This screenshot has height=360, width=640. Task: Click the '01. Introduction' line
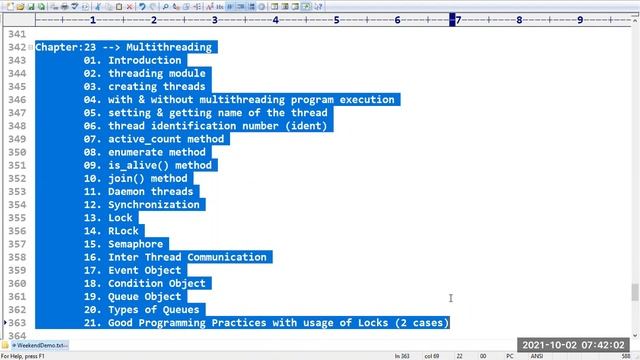pyautogui.click(x=132, y=60)
